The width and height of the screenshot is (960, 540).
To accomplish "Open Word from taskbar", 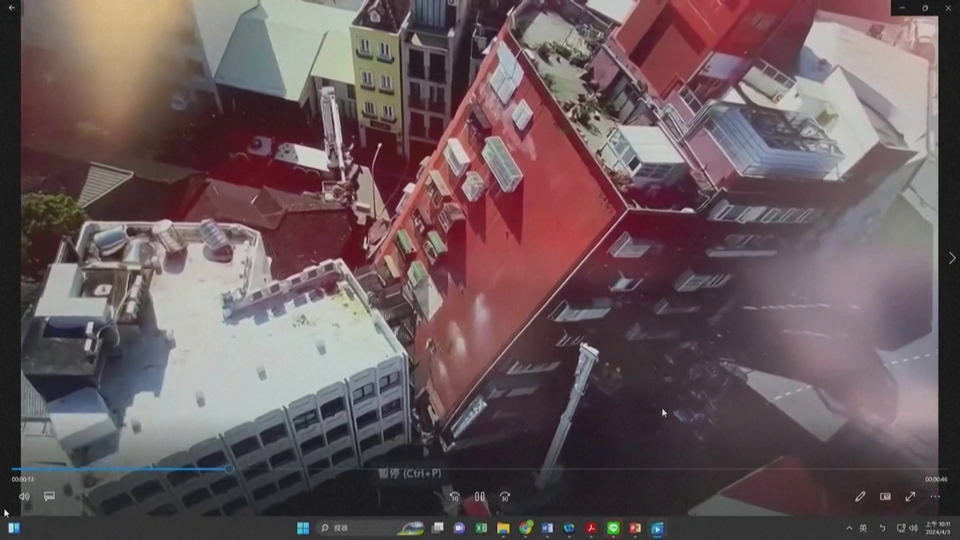I will pyautogui.click(x=547, y=528).
